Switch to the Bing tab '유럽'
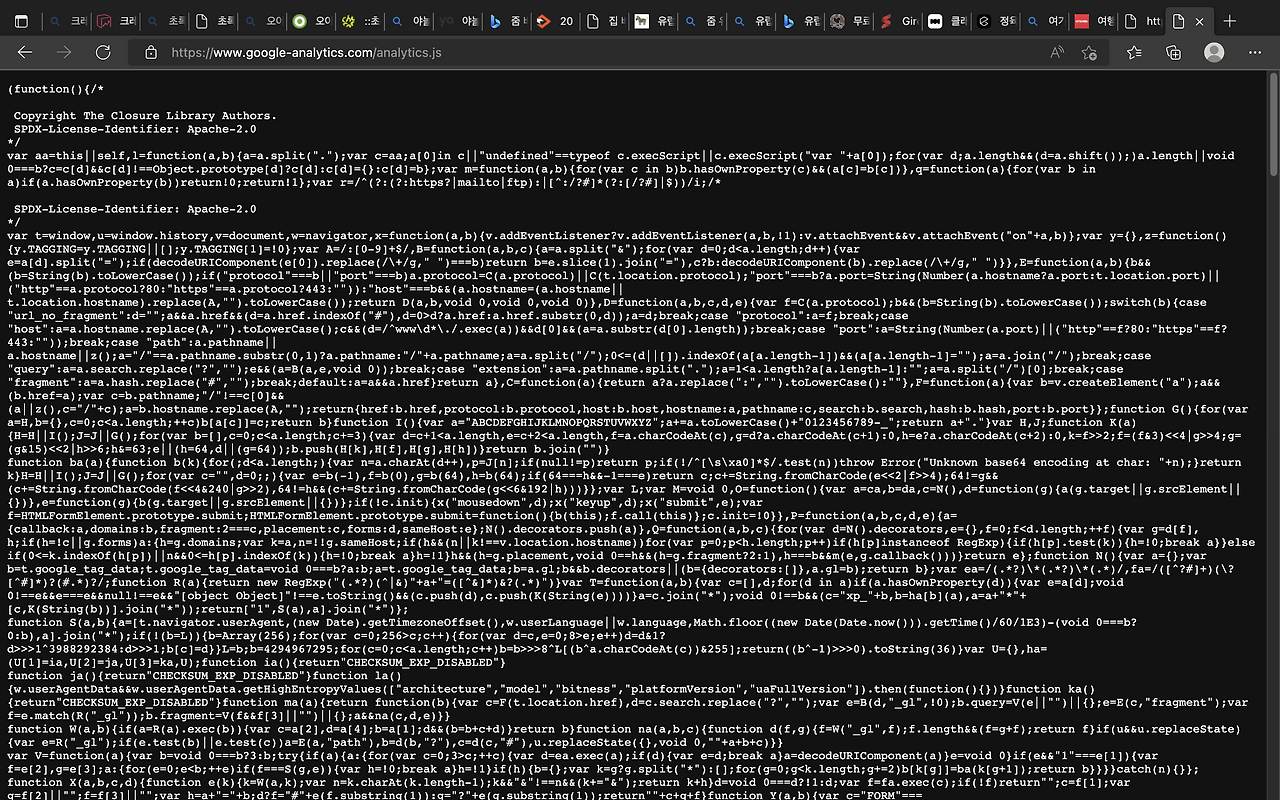1280x800 pixels. pyautogui.click(x=800, y=21)
